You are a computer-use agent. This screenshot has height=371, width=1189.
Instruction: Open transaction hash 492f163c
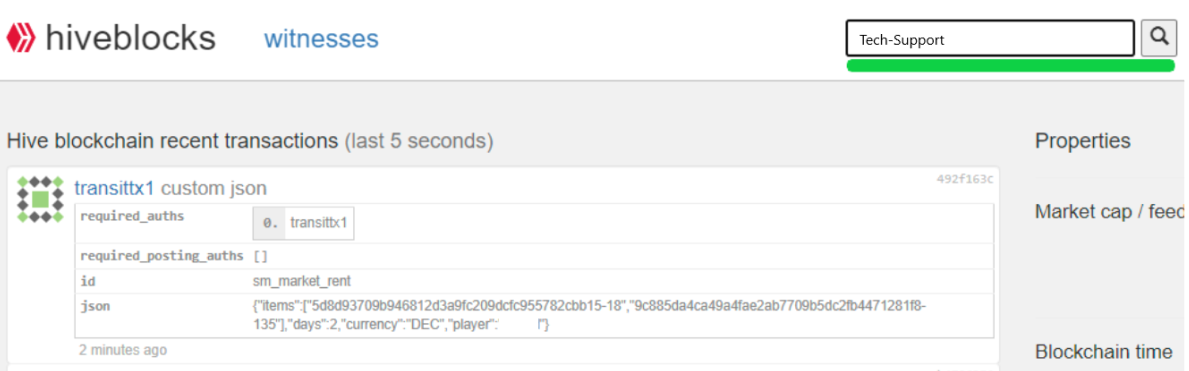click(x=965, y=179)
